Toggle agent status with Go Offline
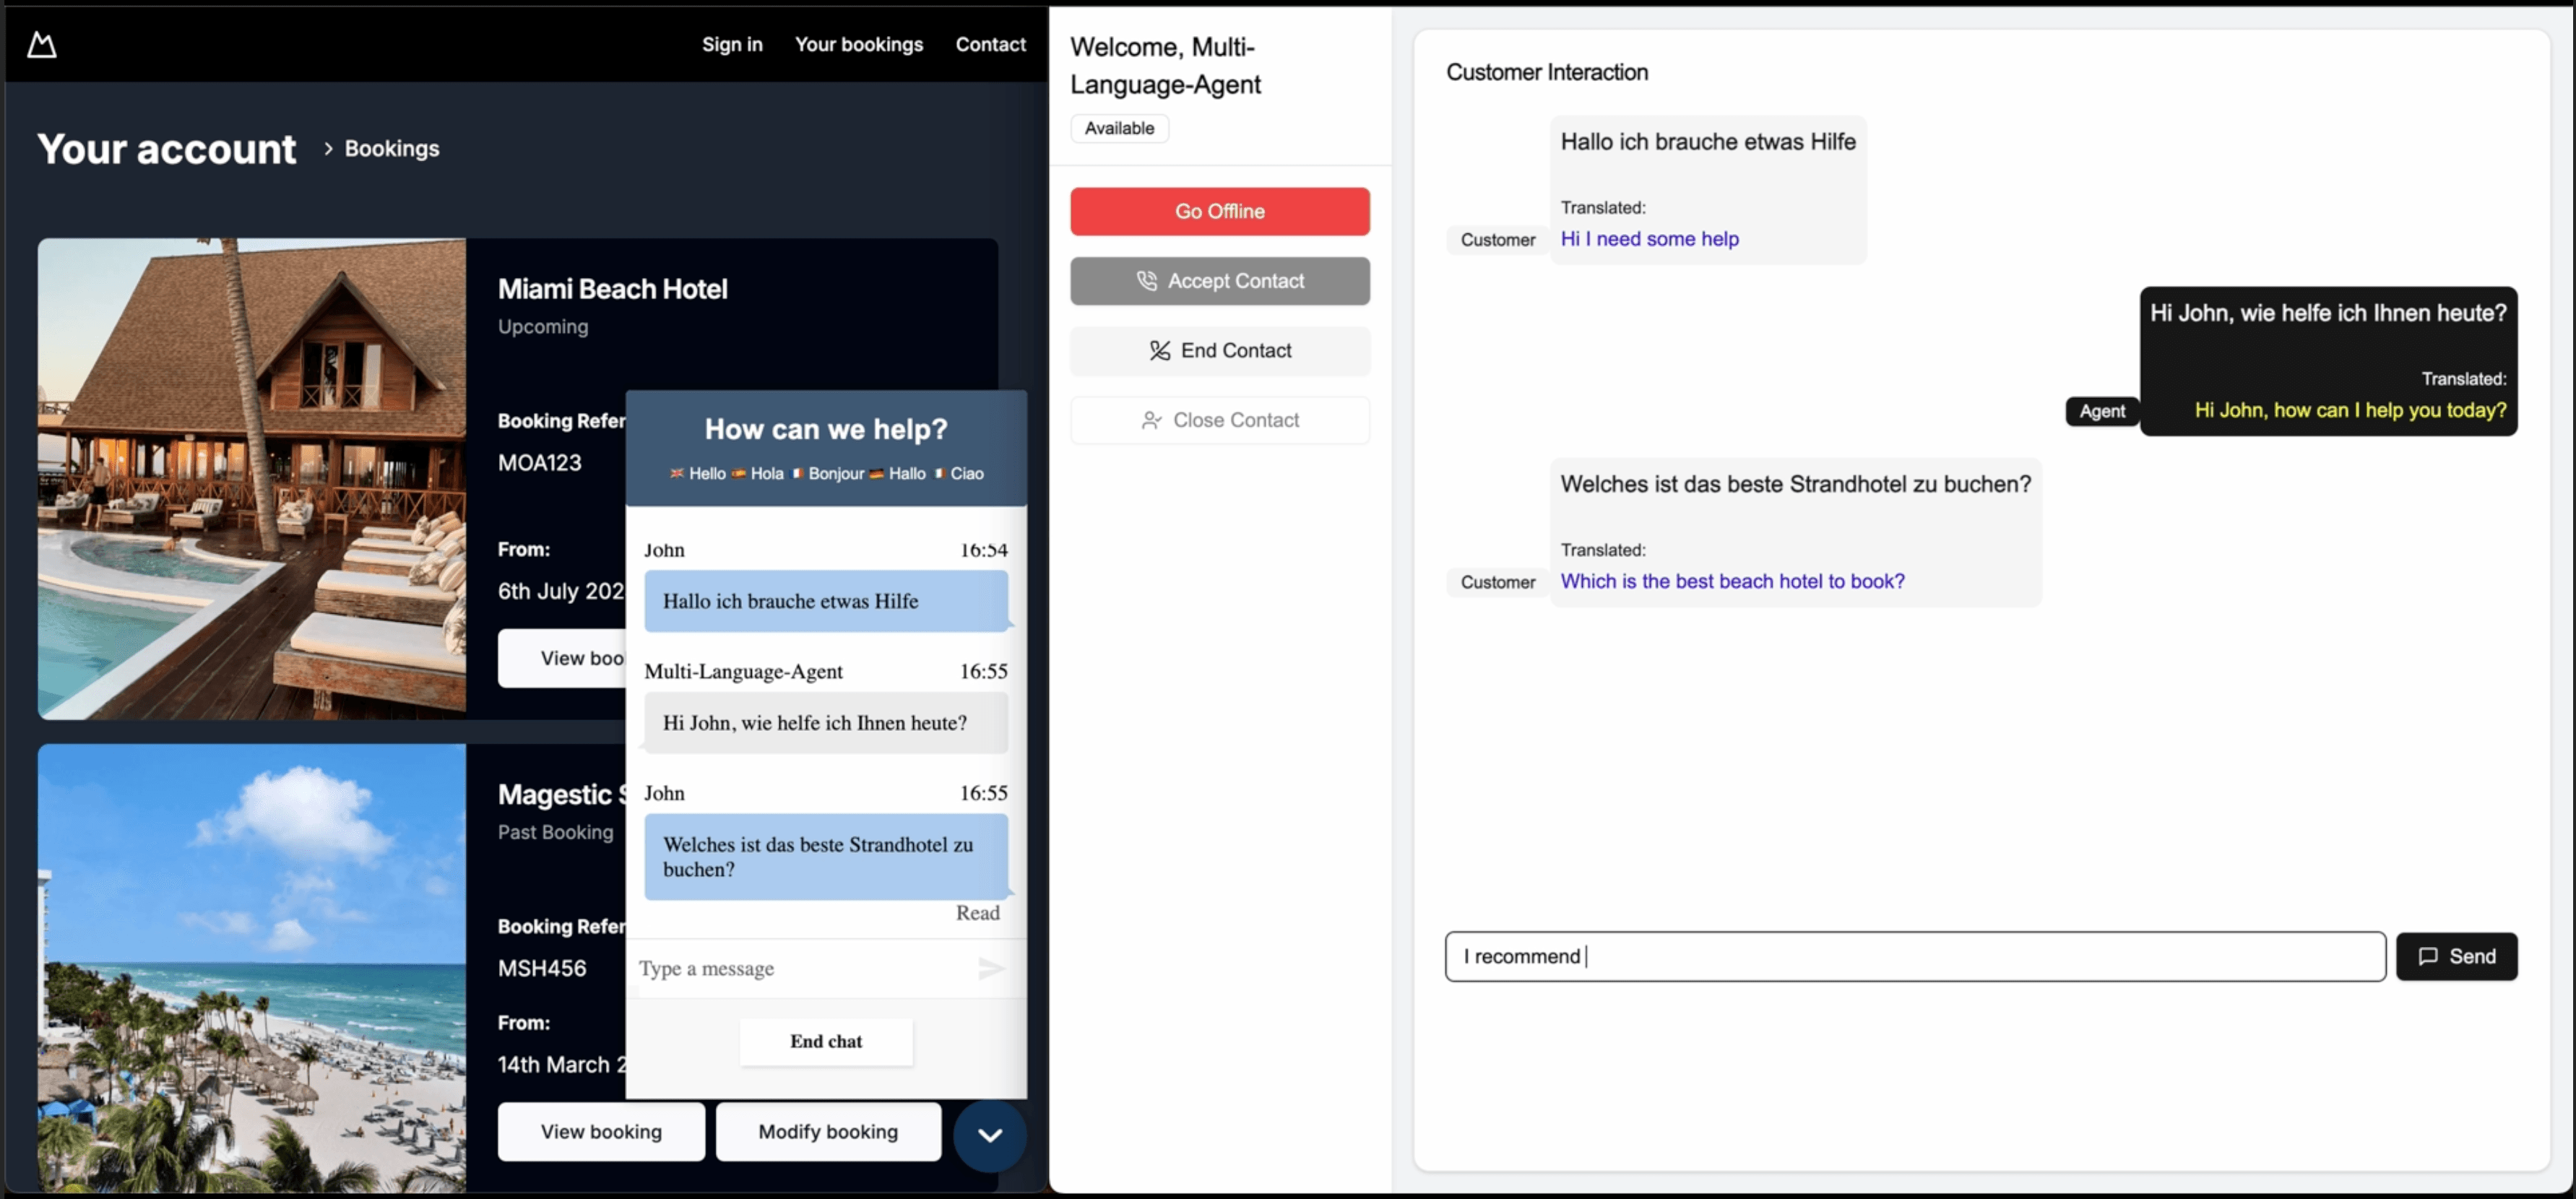Viewport: 2576px width, 1199px height. click(1219, 211)
